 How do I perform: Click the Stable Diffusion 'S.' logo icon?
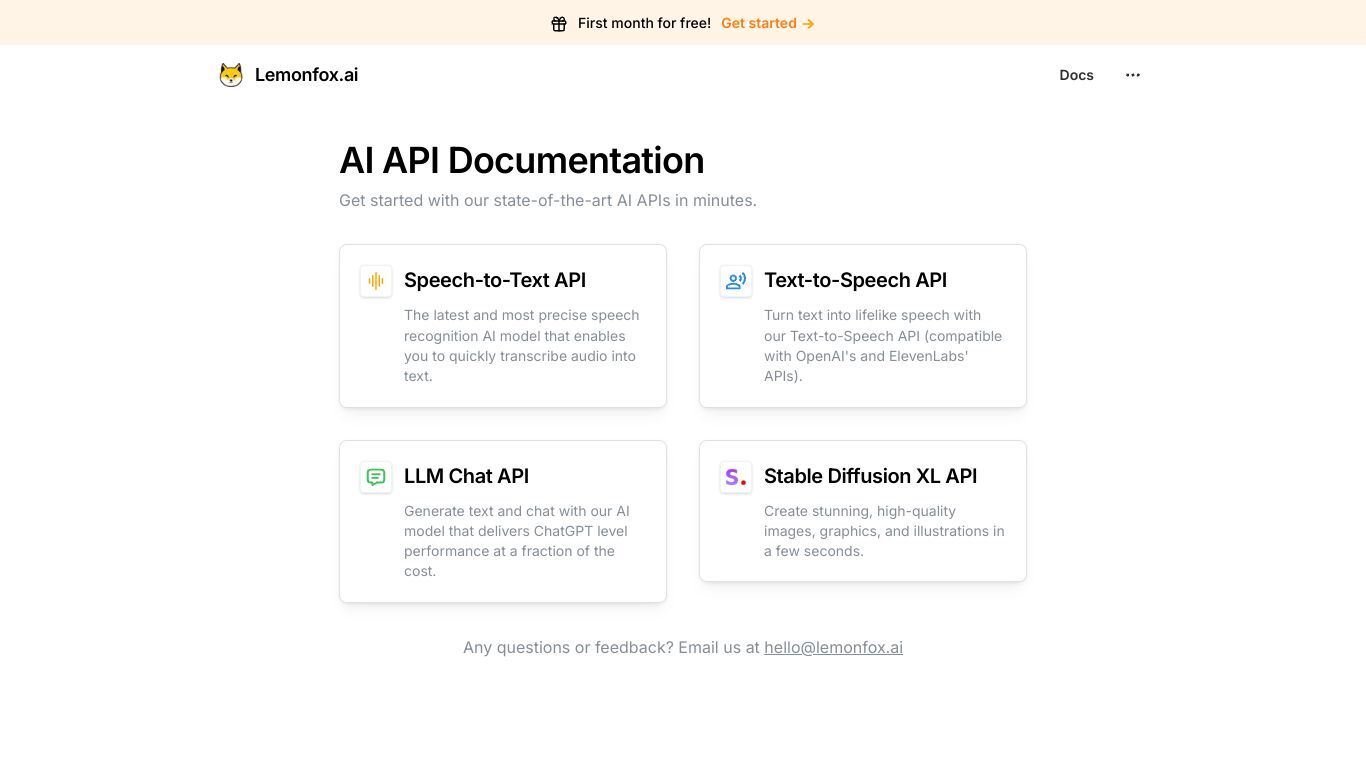[736, 477]
